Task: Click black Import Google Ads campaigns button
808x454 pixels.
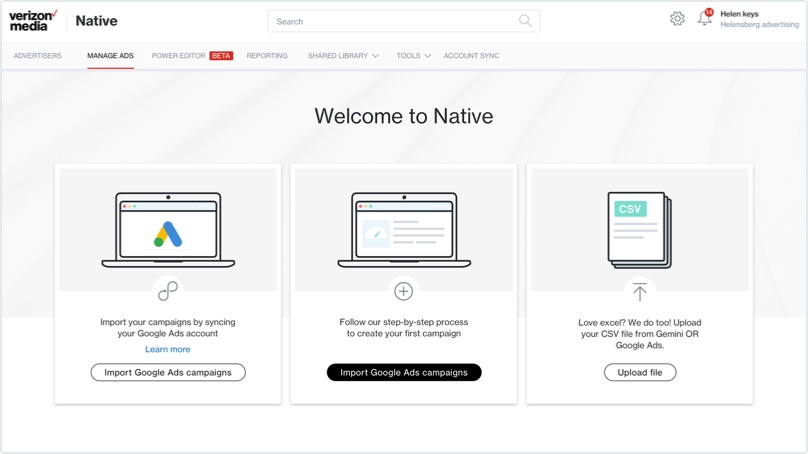Action: 404,372
